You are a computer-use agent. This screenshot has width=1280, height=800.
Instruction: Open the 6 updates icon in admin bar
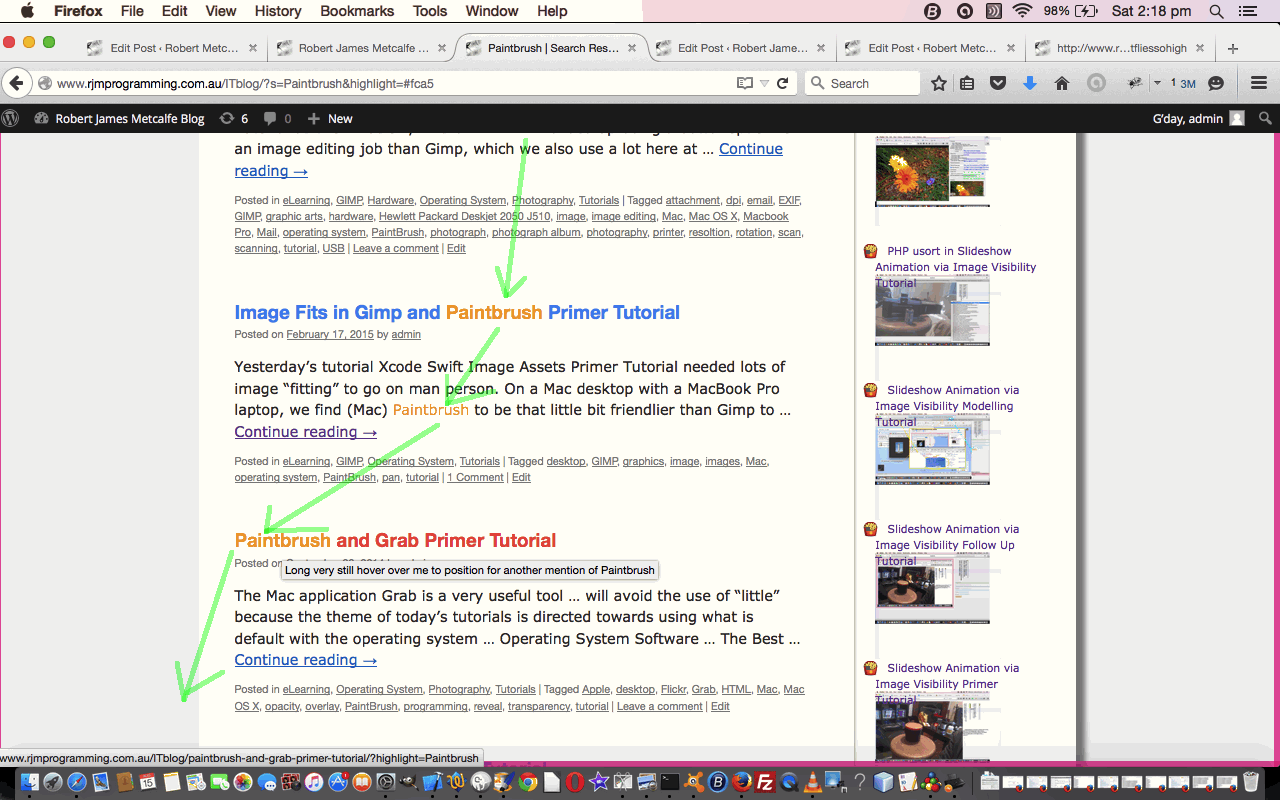tap(233, 118)
